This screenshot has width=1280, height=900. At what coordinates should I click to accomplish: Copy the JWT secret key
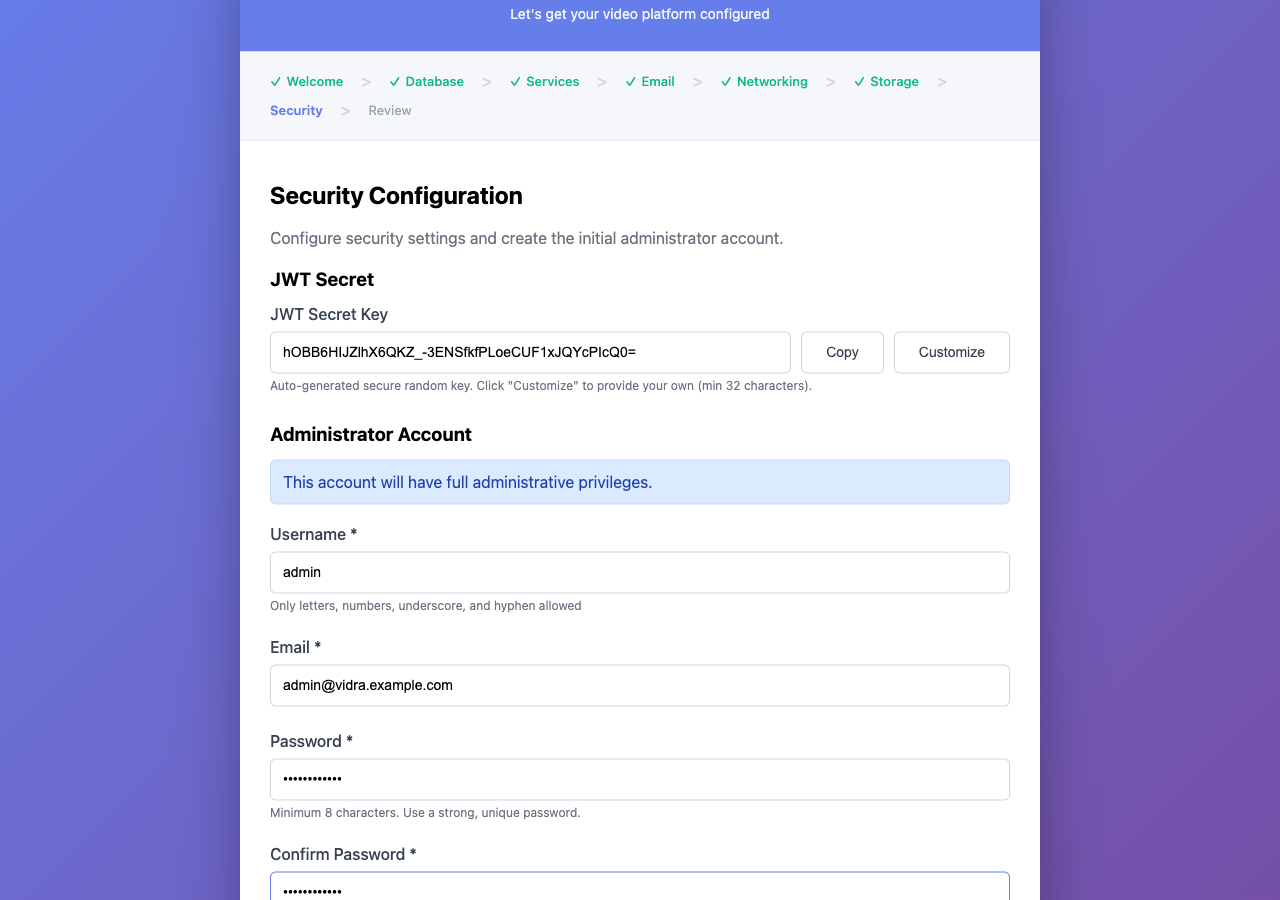(x=841, y=352)
